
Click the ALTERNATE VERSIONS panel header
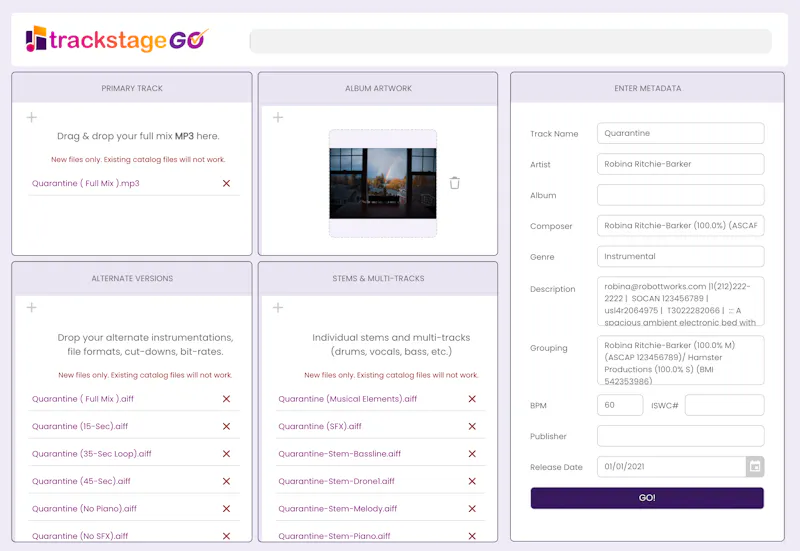132,279
